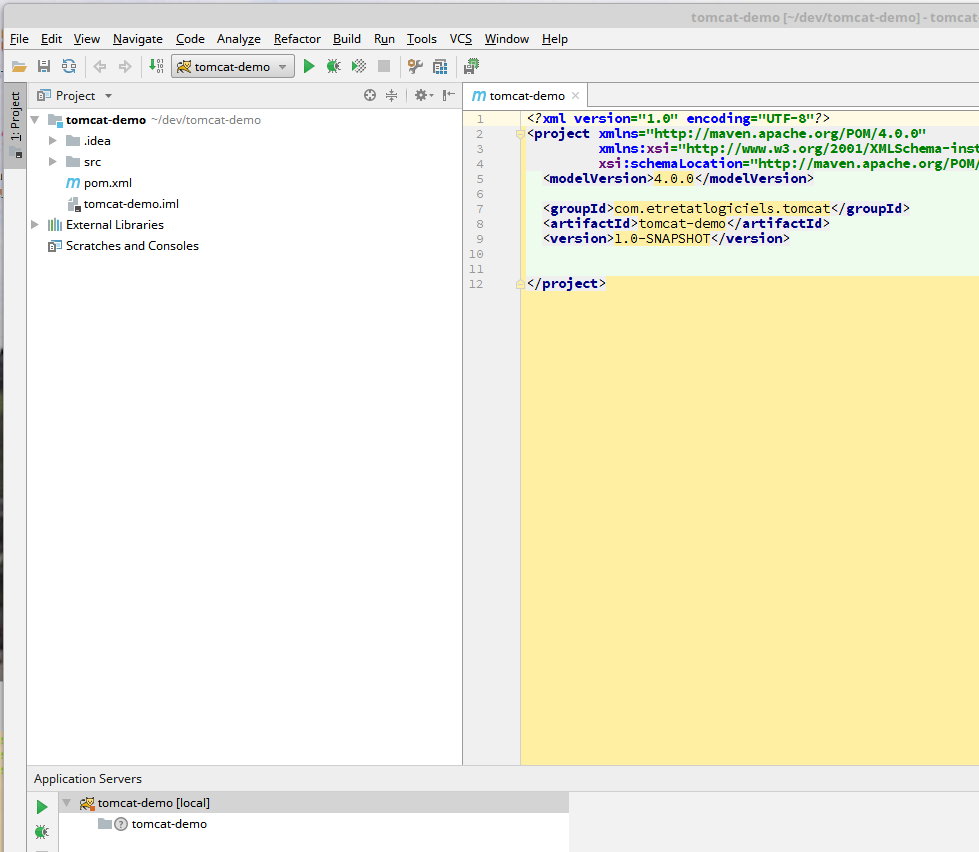This screenshot has width=979, height=852.
Task: Select tomcat-demo [local] server entry
Action: 154,803
